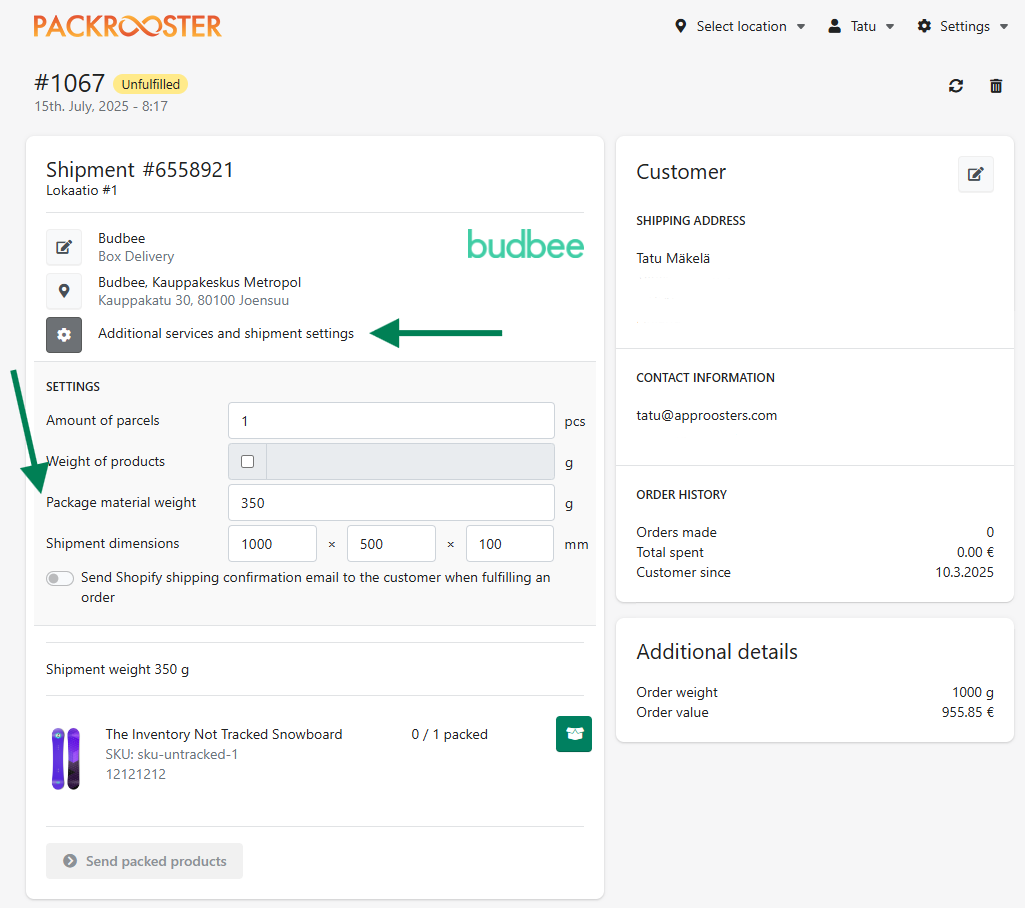The image size is (1025, 908).
Task: Refresh the order with the reload icon
Action: click(x=956, y=86)
